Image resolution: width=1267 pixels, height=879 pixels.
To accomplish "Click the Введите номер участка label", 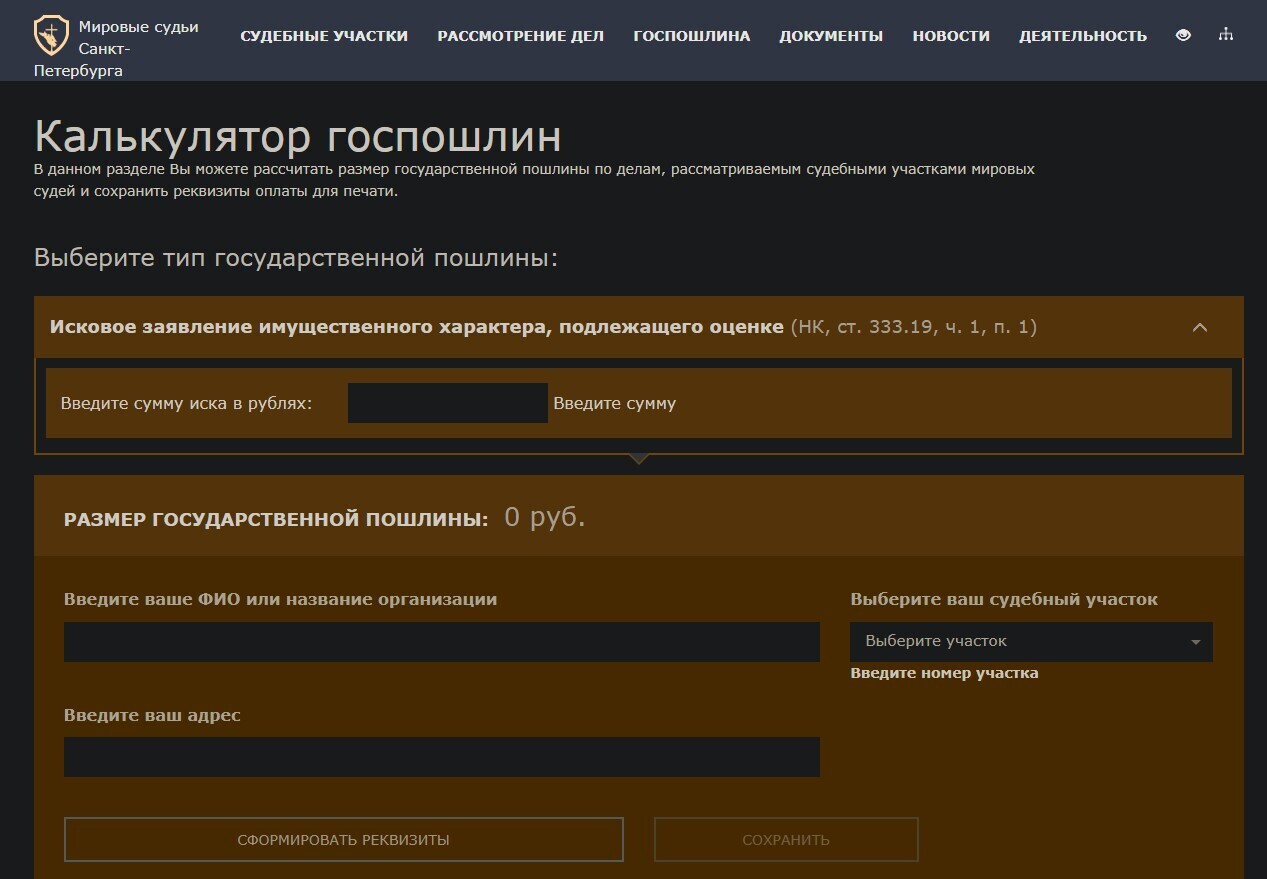I will tap(944, 673).
